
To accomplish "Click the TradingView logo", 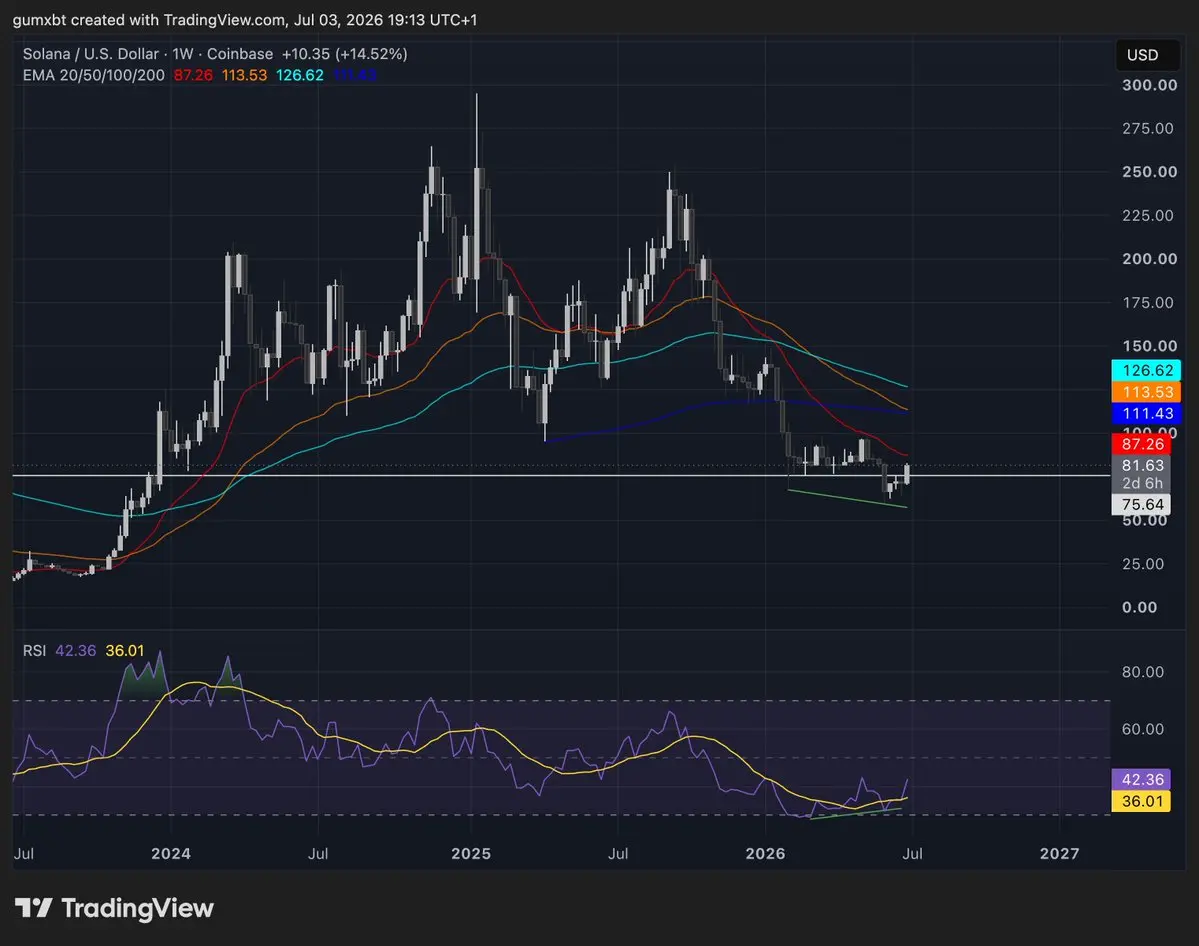I will pyautogui.click(x=115, y=908).
